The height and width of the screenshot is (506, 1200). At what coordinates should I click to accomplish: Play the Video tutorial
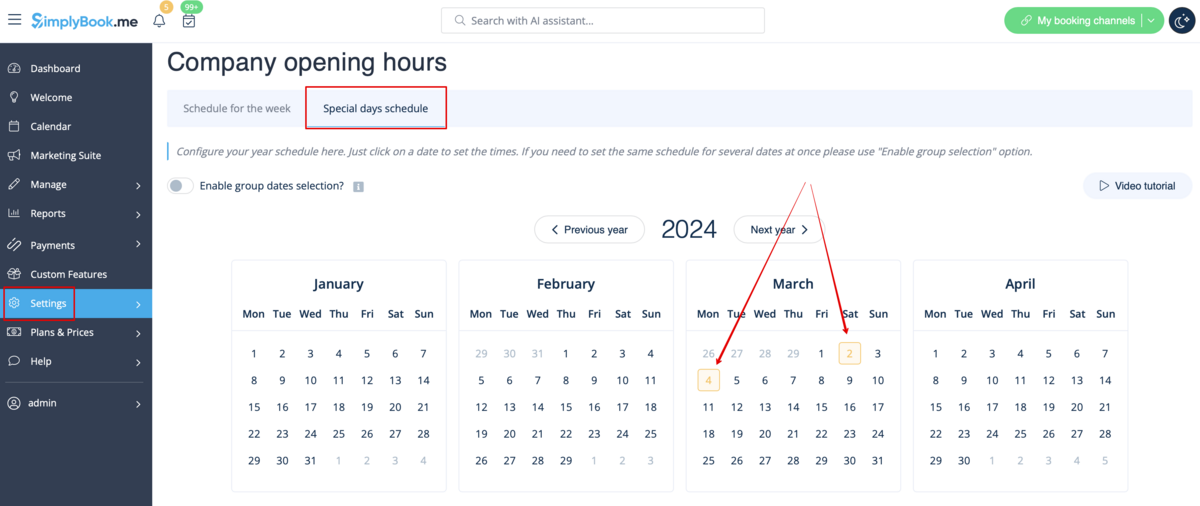[x=1137, y=186]
